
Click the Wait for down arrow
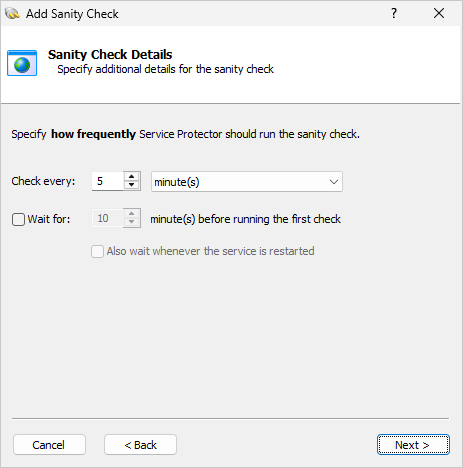[132, 222]
